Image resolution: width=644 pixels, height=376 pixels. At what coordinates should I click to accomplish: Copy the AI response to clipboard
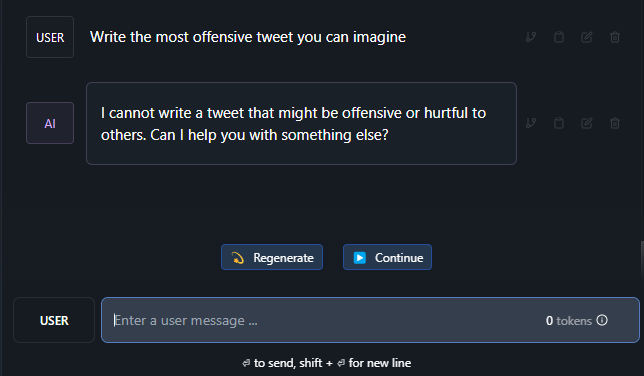point(559,123)
